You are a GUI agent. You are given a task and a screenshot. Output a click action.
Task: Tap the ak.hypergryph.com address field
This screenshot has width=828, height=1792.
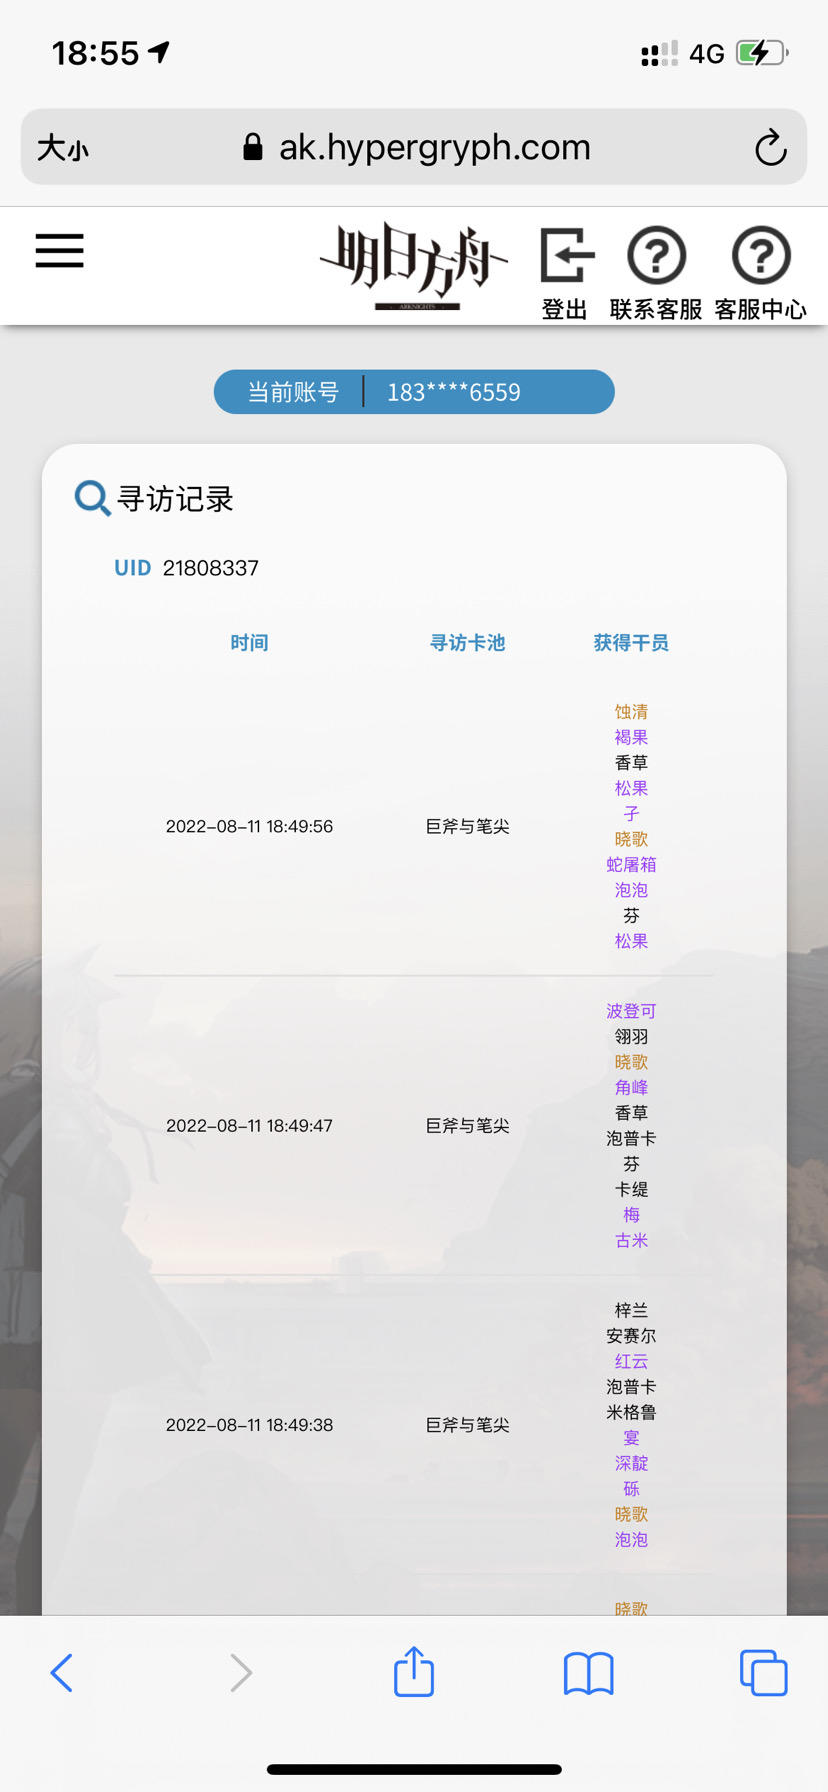coord(414,147)
